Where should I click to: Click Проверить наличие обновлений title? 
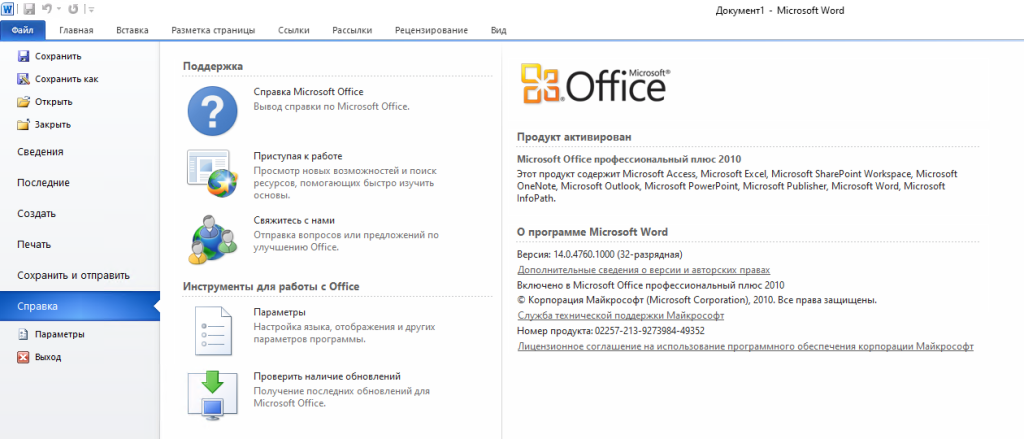pos(327,377)
